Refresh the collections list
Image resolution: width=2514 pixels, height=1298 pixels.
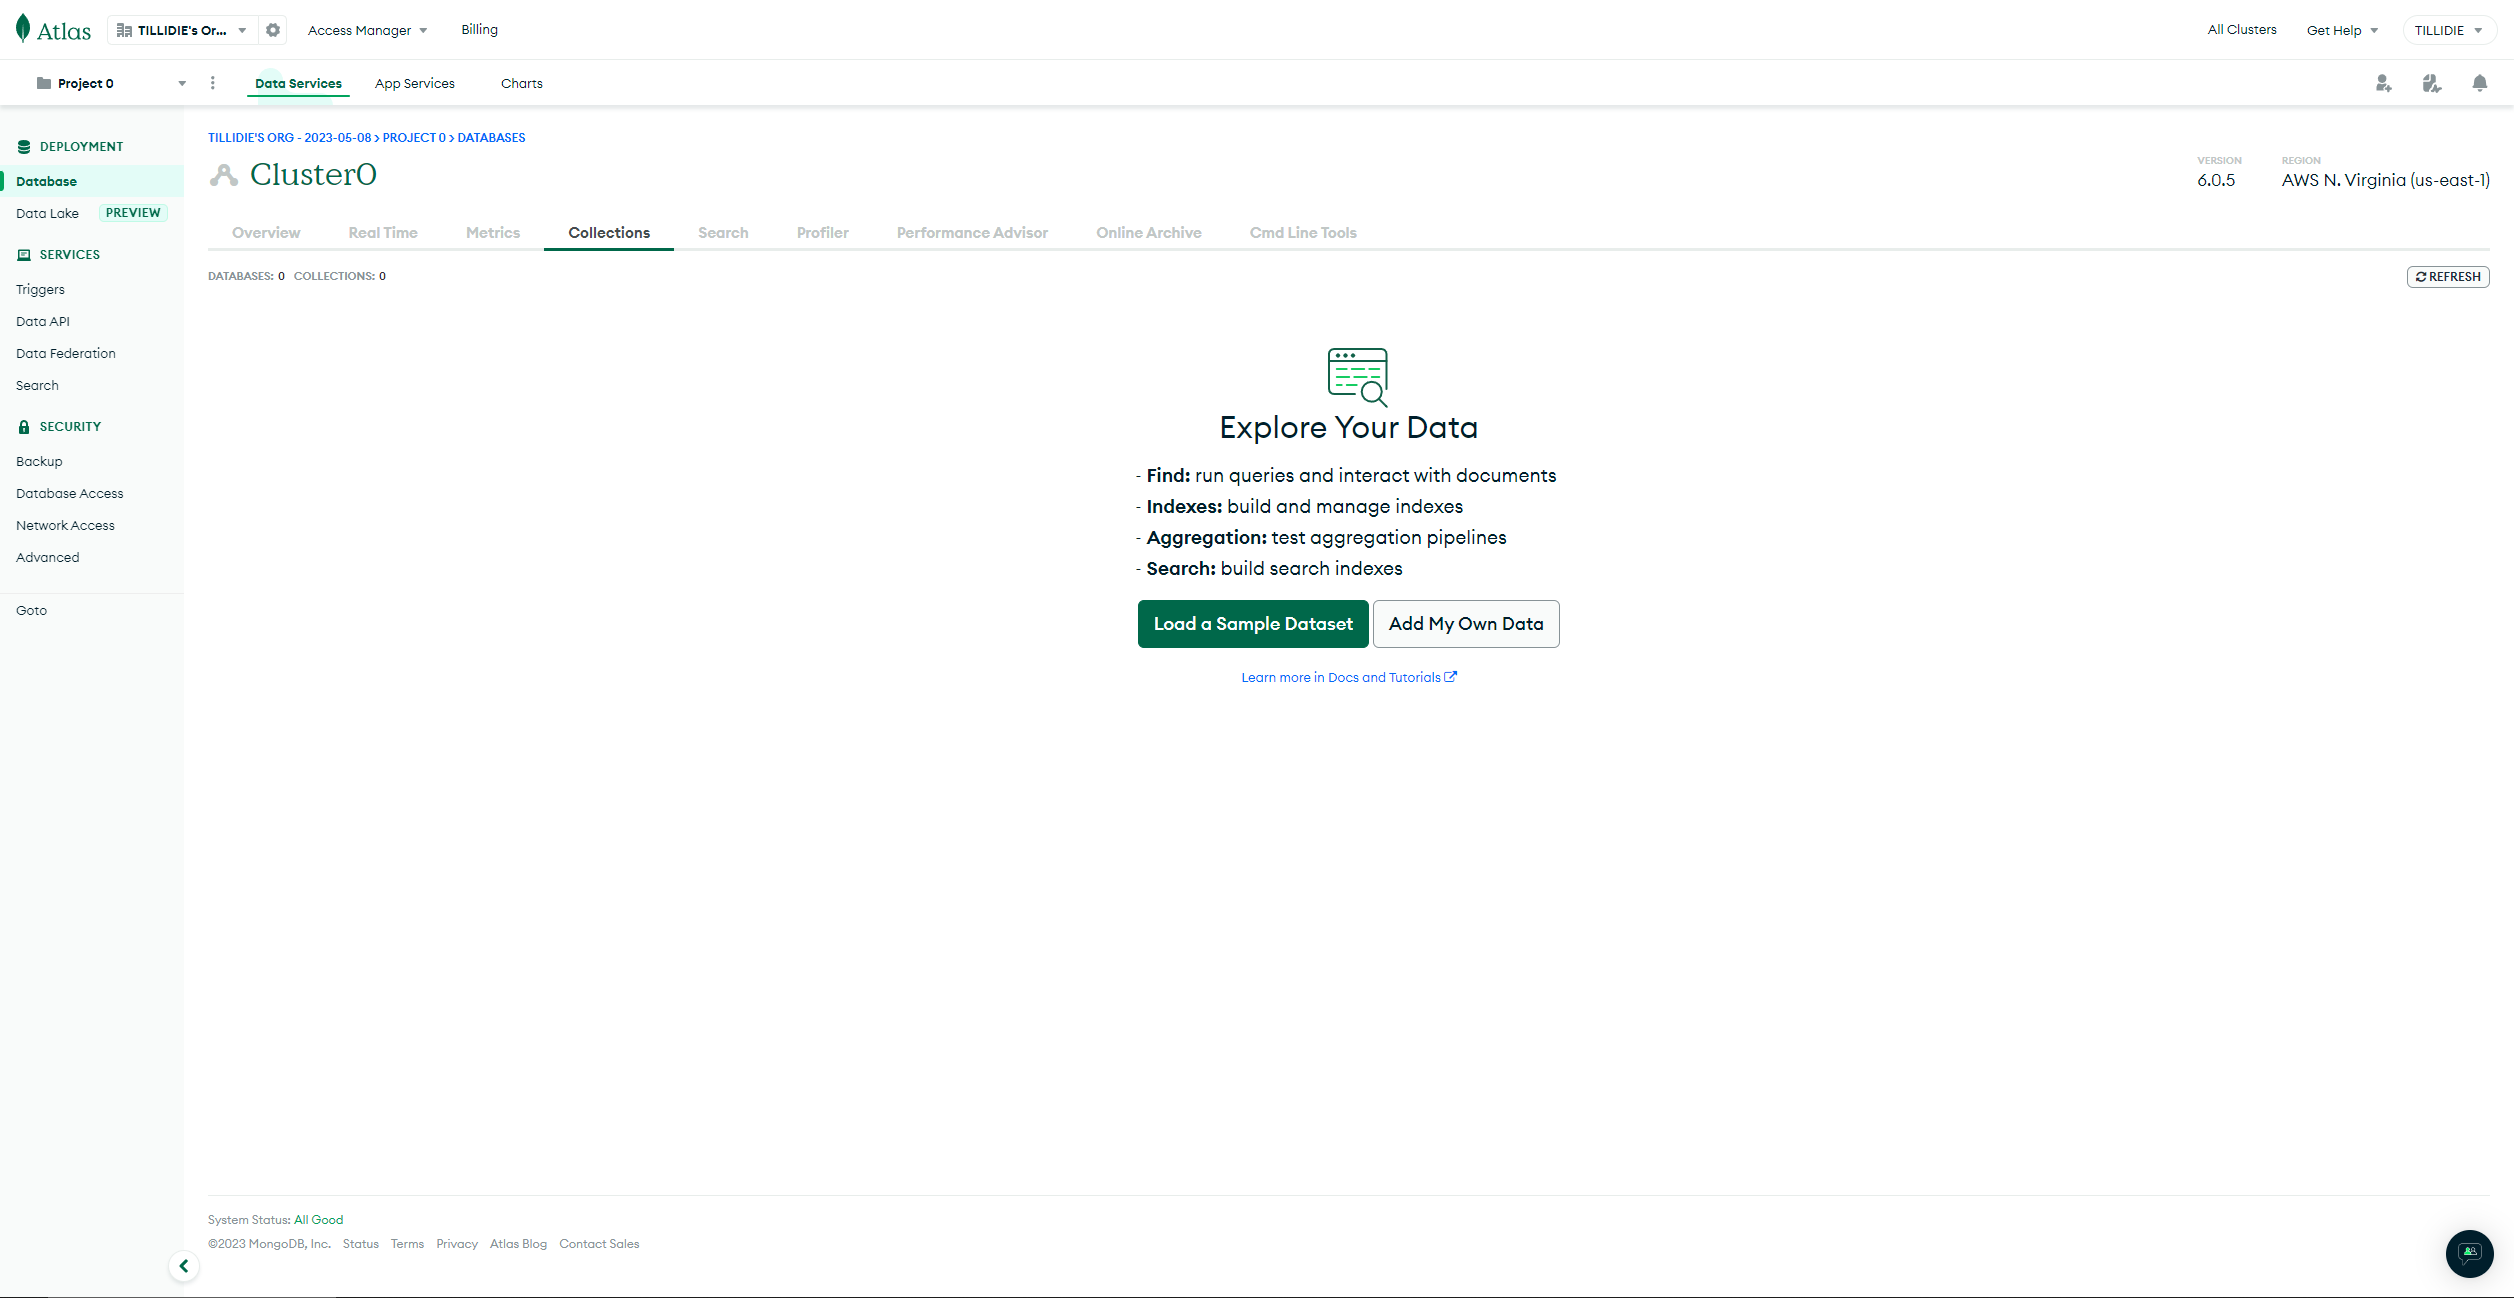pos(2448,276)
